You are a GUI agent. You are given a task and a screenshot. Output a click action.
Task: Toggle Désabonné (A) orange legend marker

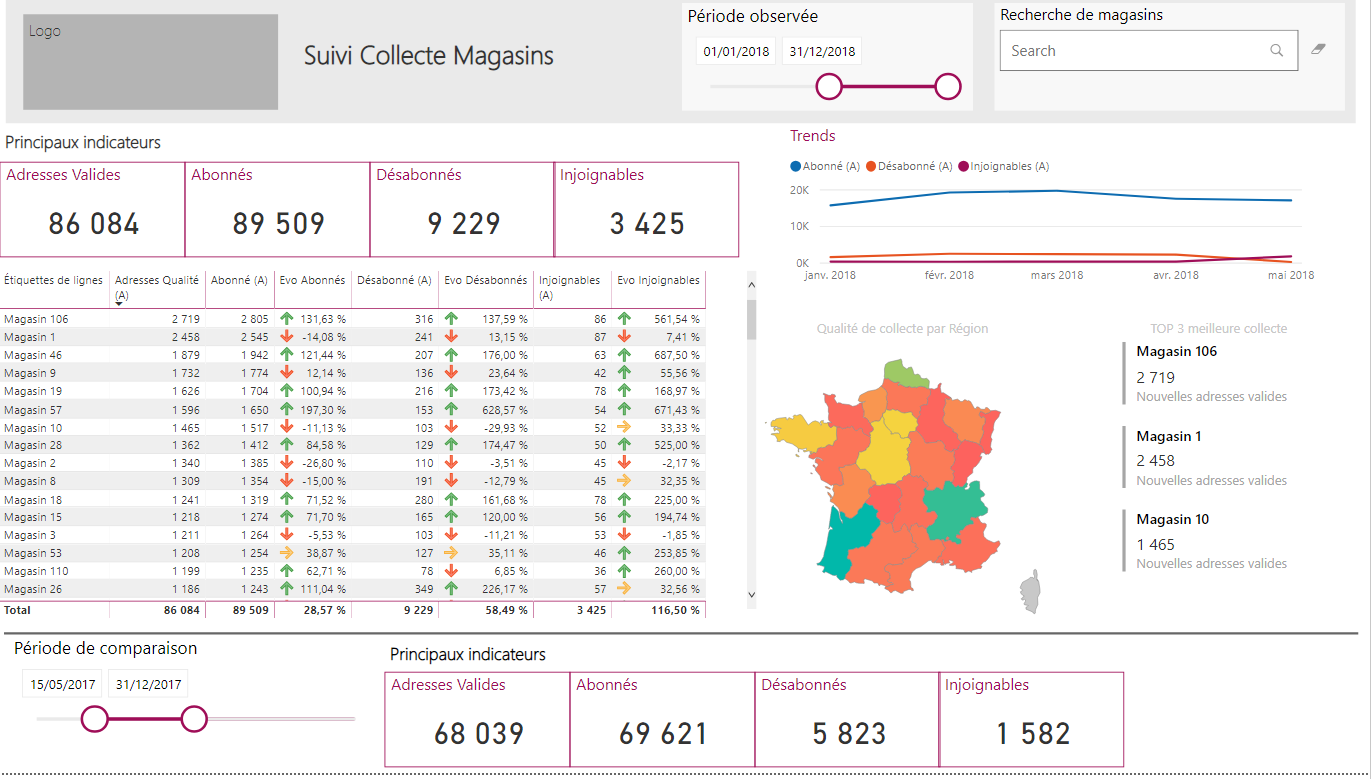(871, 166)
